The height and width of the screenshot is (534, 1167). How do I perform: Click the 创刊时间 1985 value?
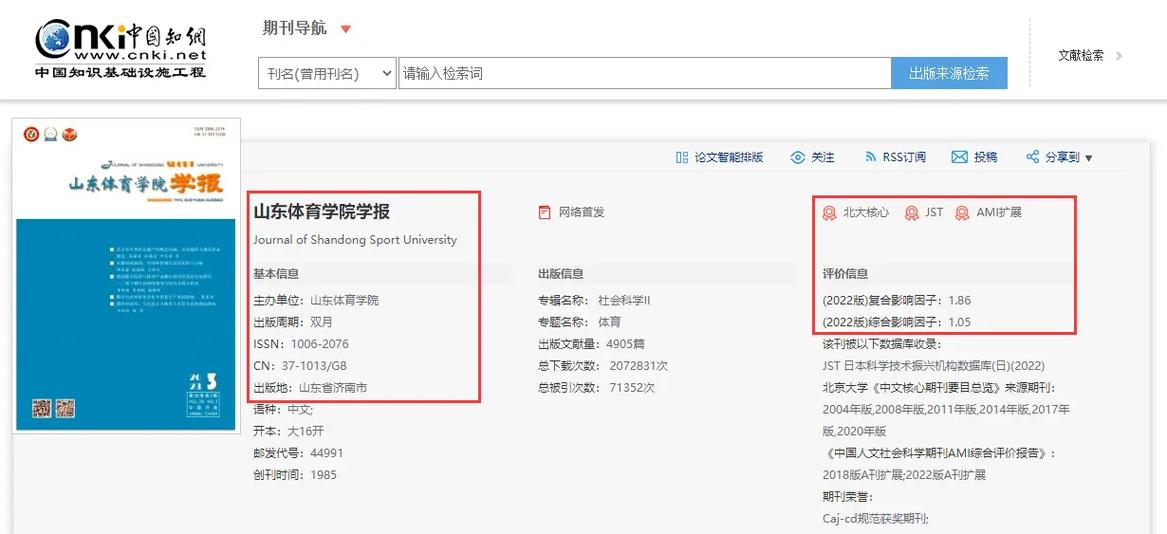coord(324,474)
